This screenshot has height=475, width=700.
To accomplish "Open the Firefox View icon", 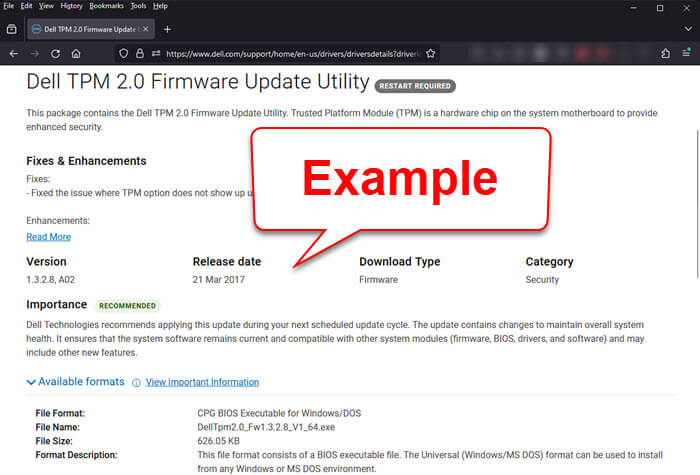I will tap(12, 29).
